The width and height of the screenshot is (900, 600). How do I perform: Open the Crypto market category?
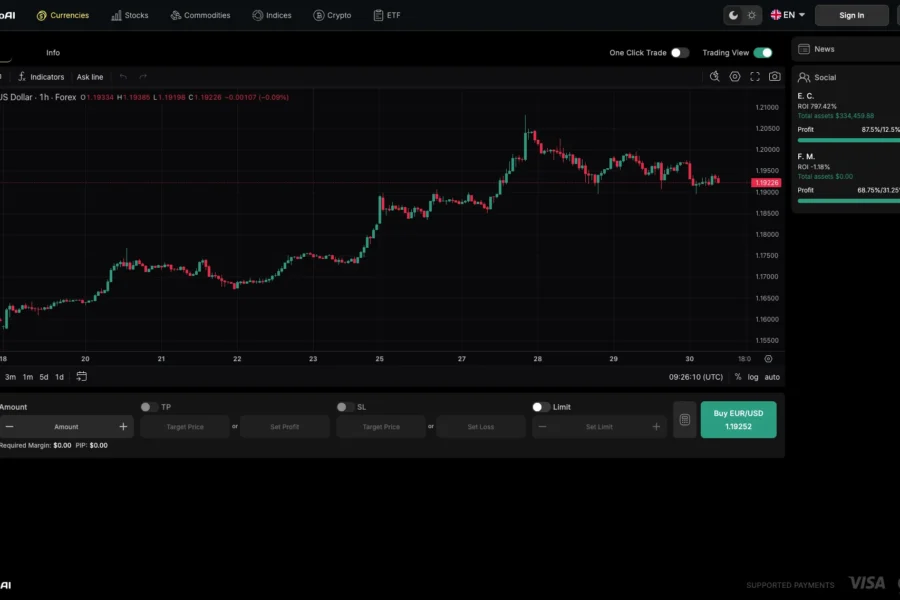click(332, 16)
